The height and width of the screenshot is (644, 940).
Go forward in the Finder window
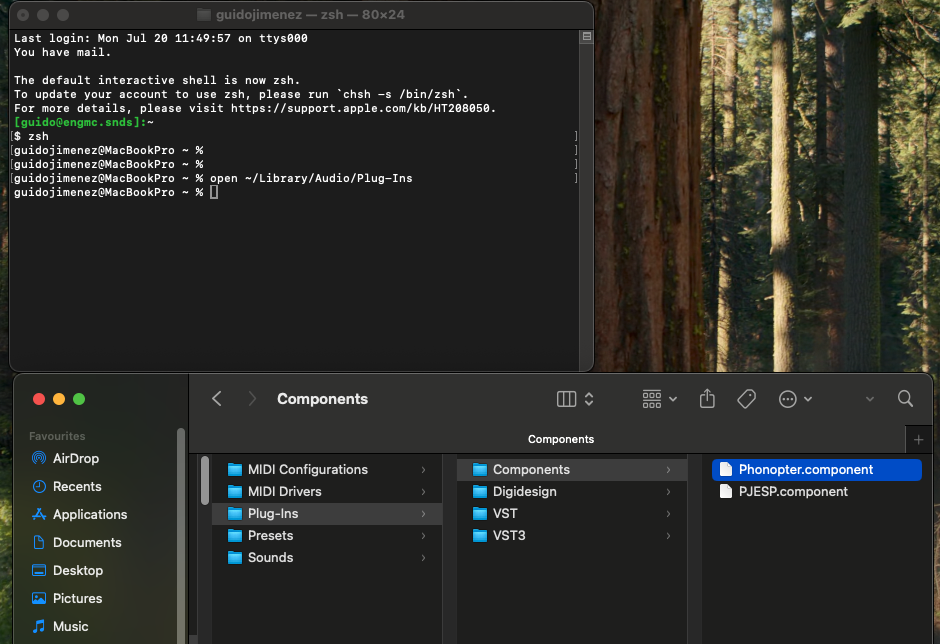[x=252, y=399]
